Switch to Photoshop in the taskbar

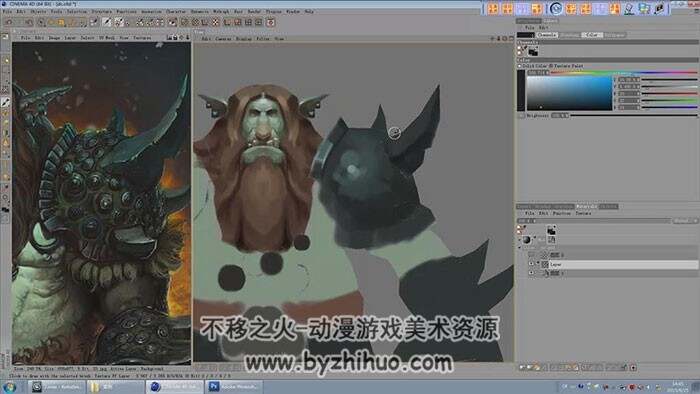[234, 387]
